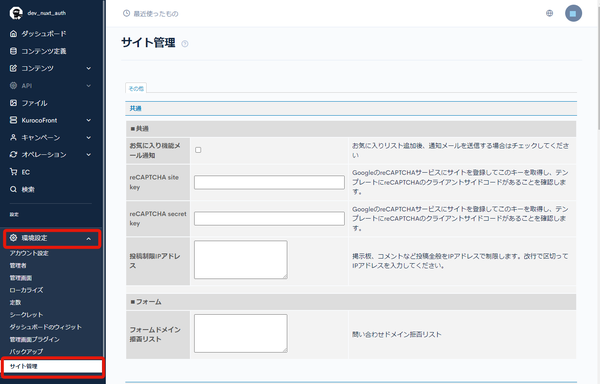Open the user avatar menu
The height and width of the screenshot is (384, 600).
573,13
